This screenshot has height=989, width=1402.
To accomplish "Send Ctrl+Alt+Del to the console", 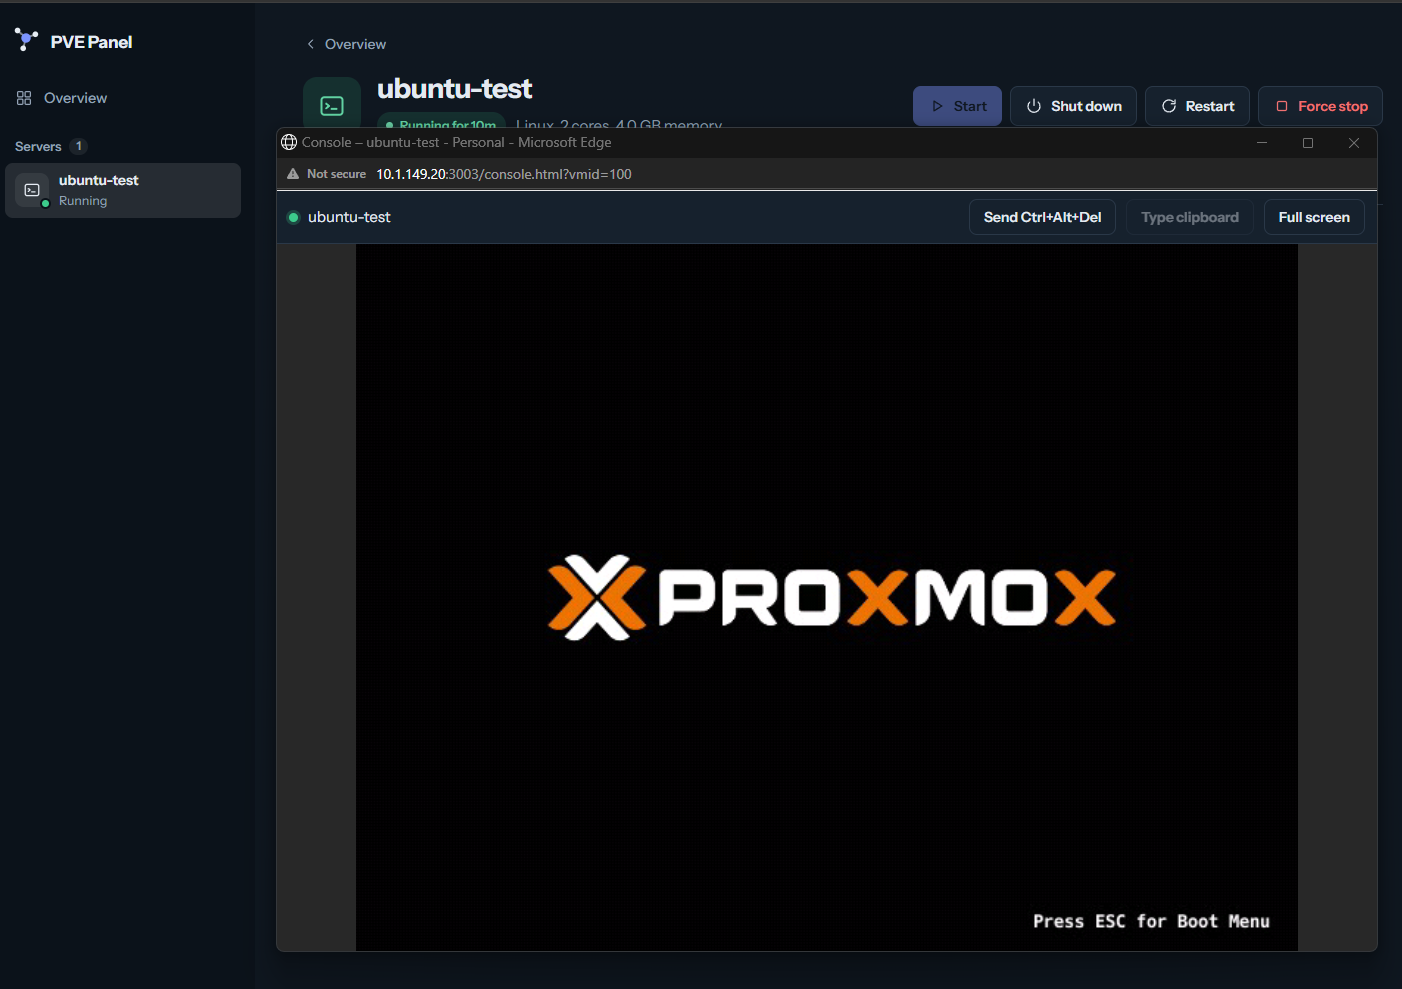I will pos(1042,217).
